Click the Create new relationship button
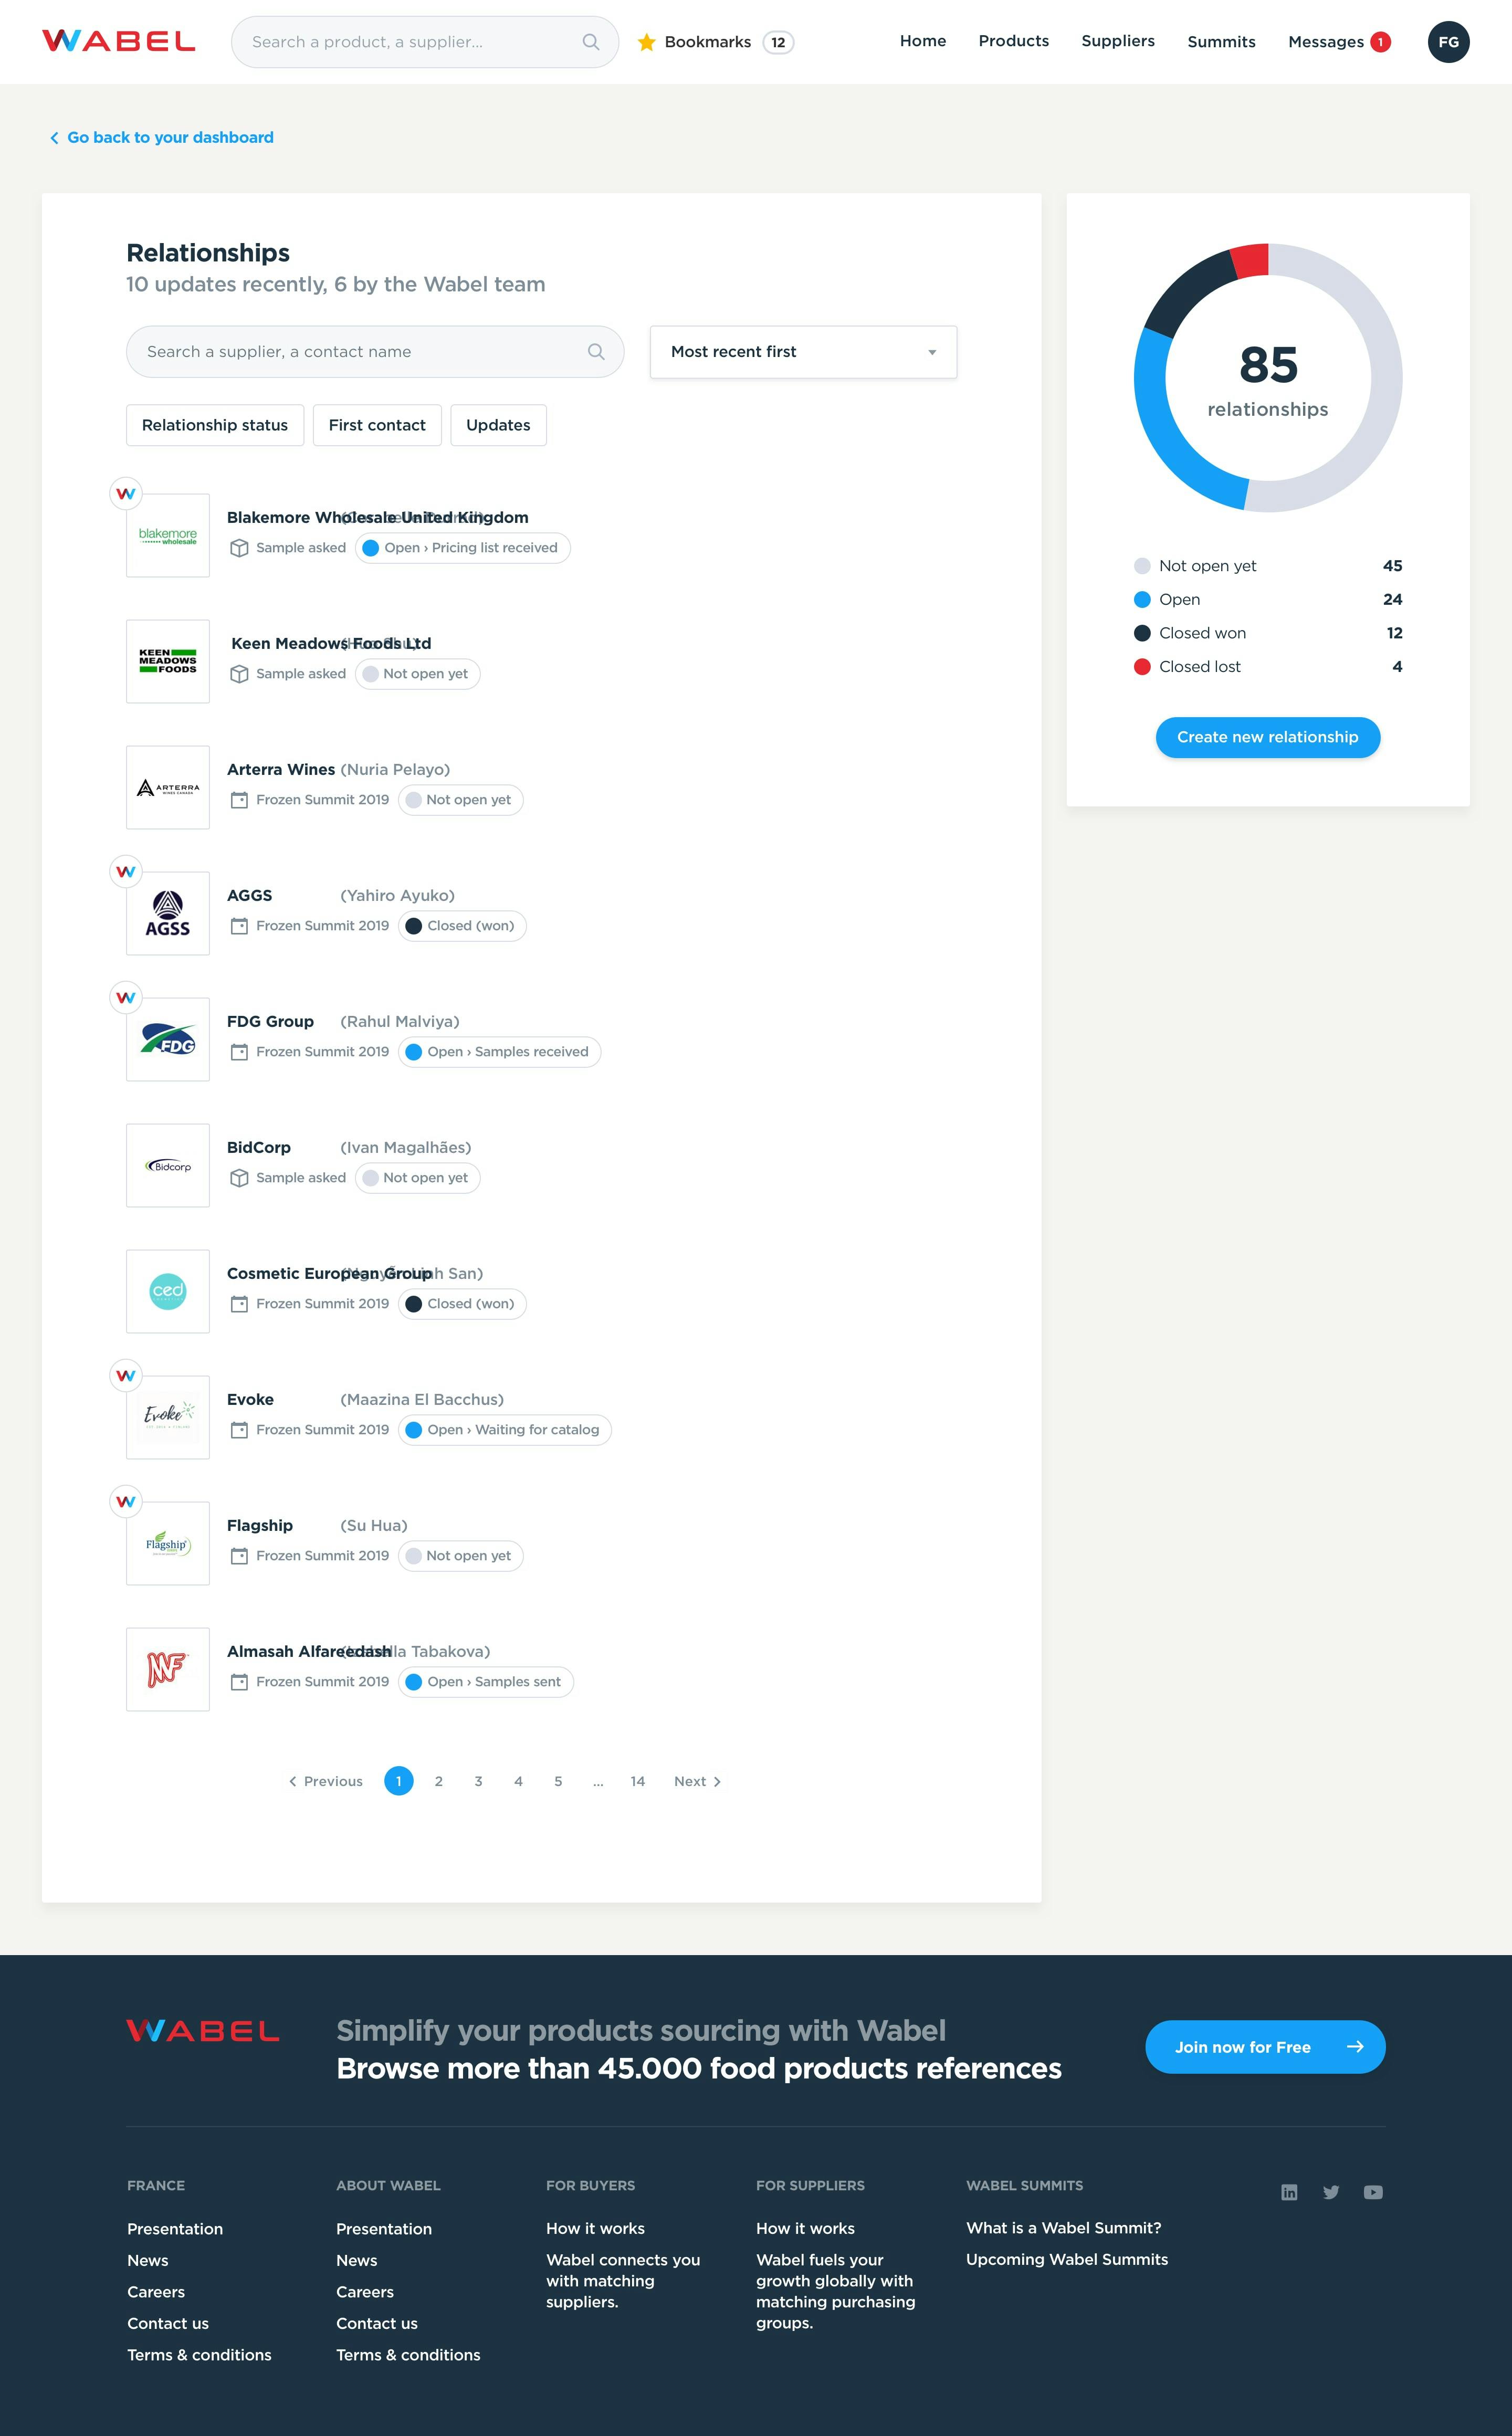Image resolution: width=1512 pixels, height=2436 pixels. pos(1266,735)
